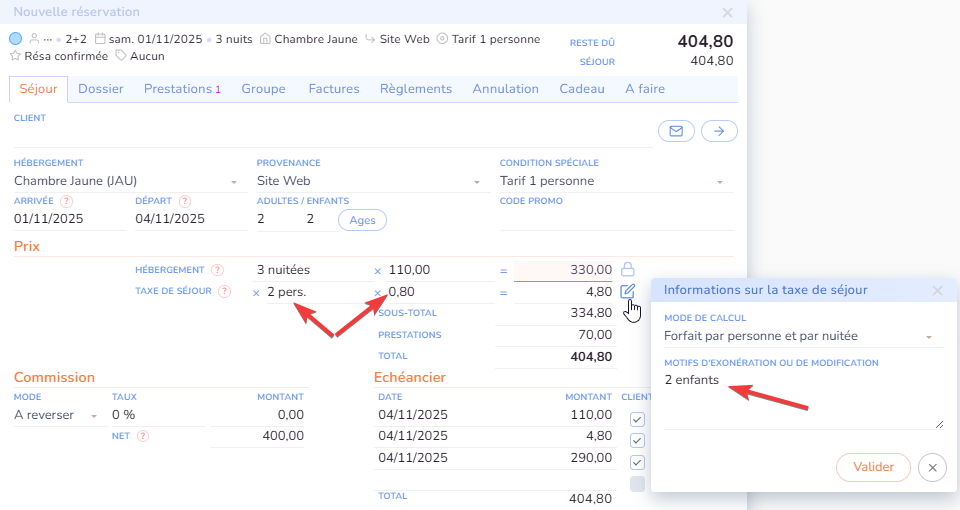Click the help icon next to Taxe de séjour
The image size is (960, 510).
[x=225, y=292]
